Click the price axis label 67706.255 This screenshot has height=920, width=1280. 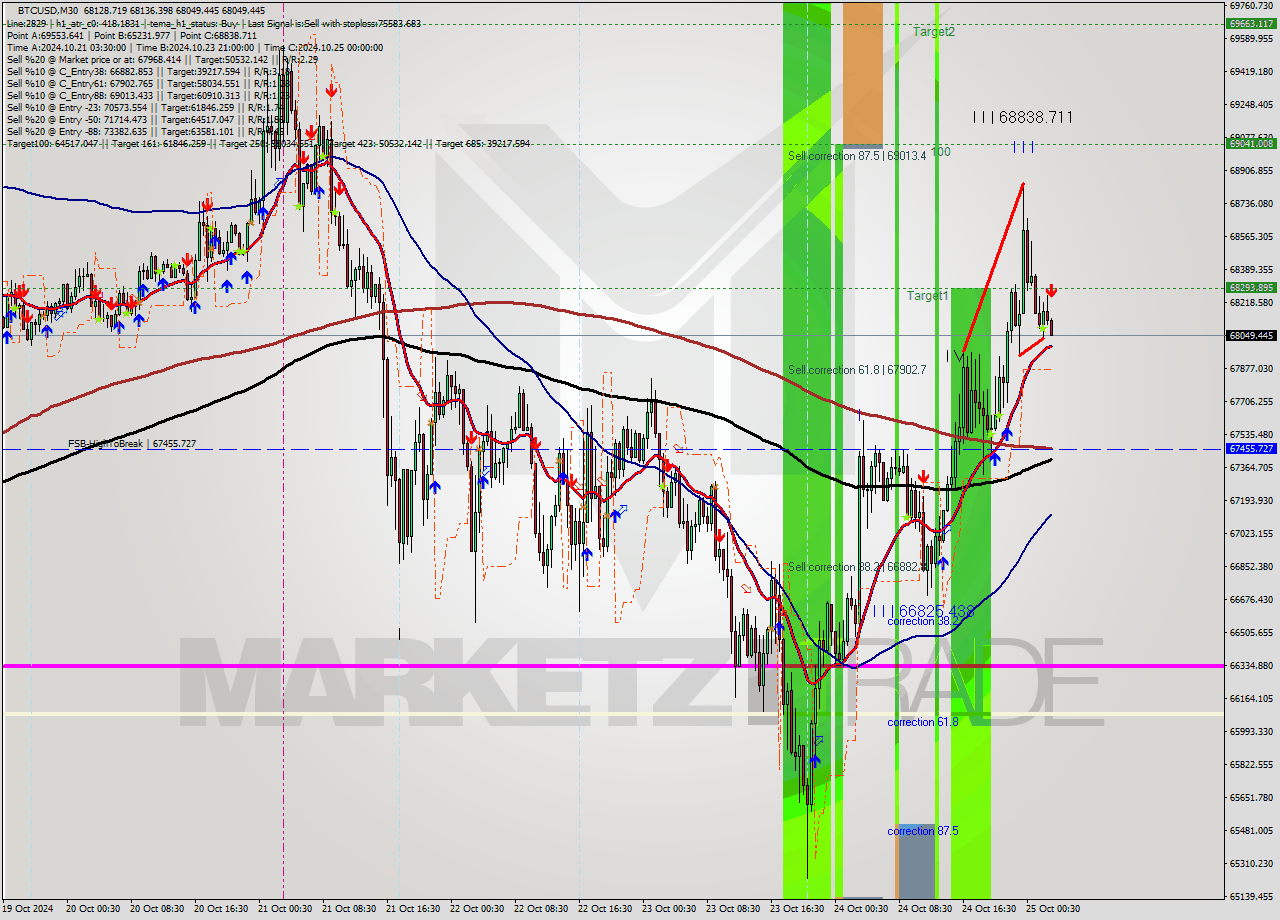pyautogui.click(x=1251, y=401)
